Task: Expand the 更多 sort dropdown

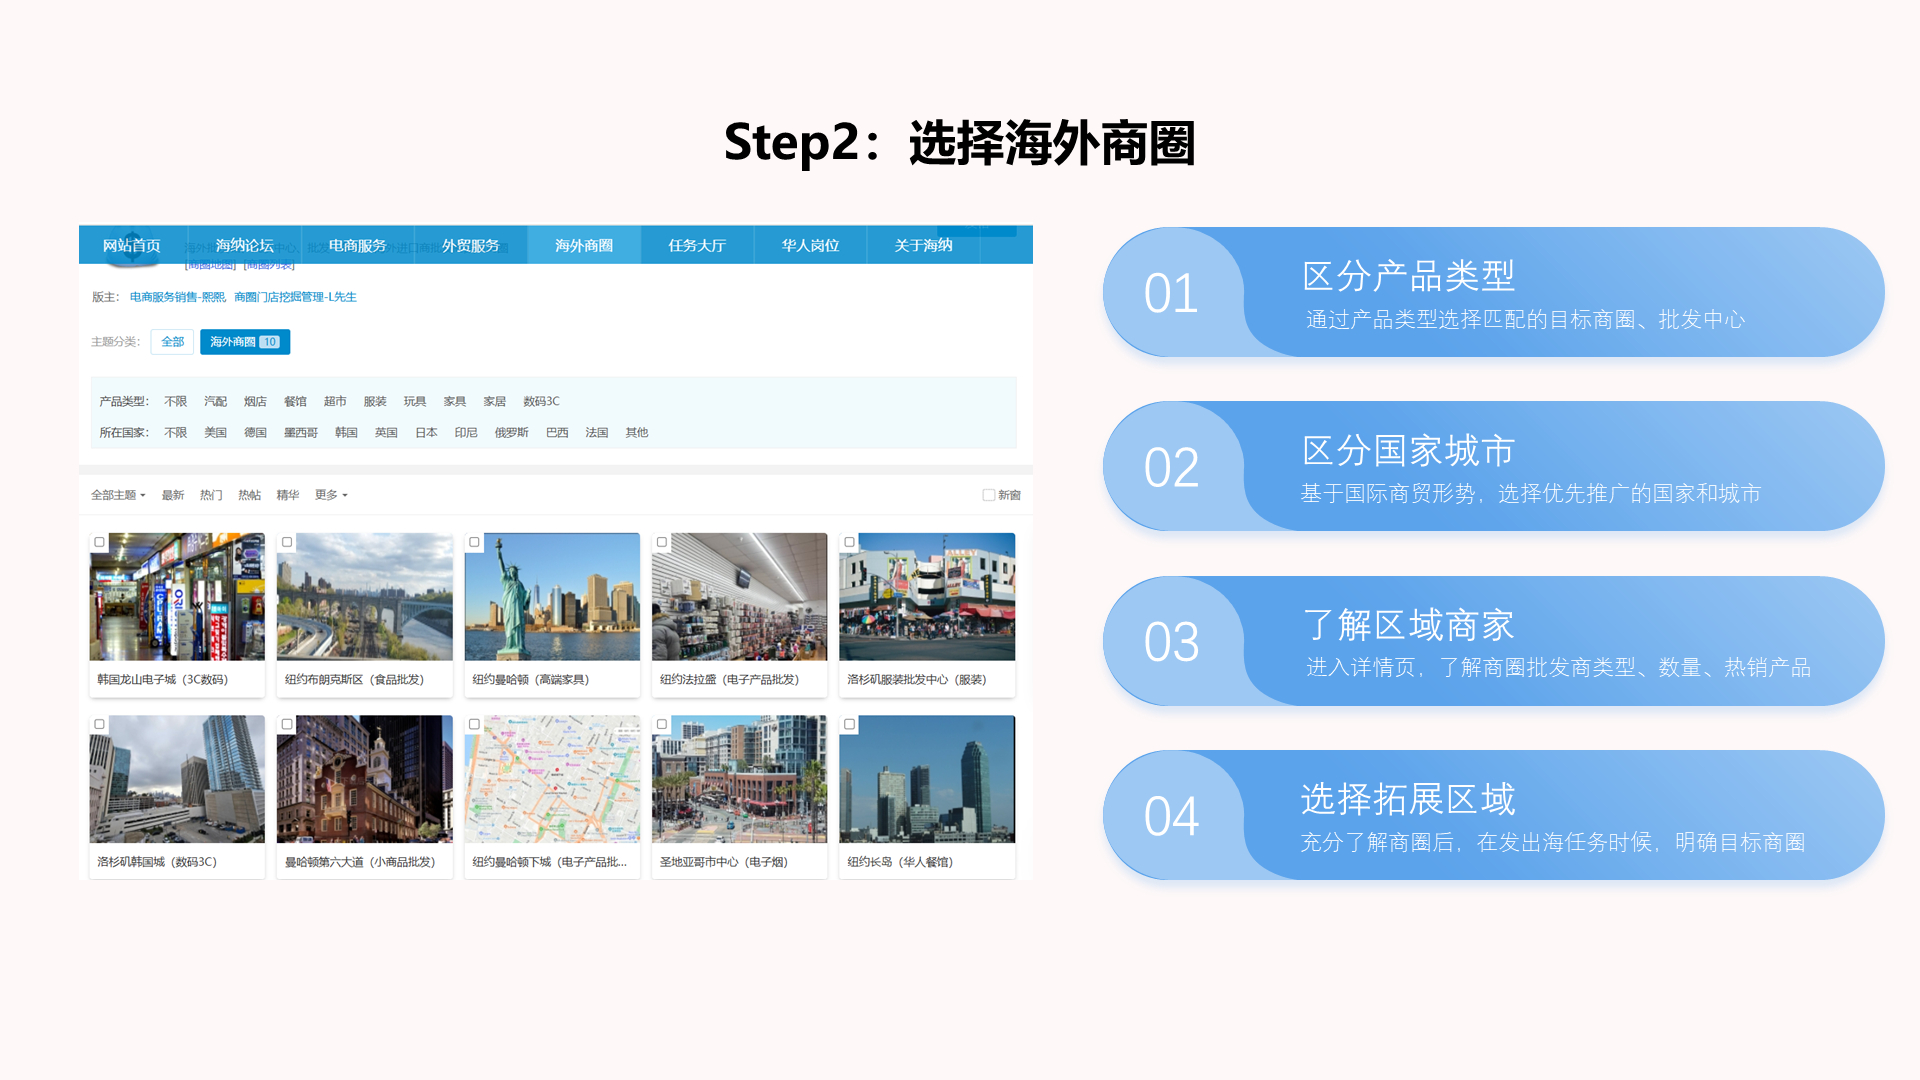Action: 331,495
